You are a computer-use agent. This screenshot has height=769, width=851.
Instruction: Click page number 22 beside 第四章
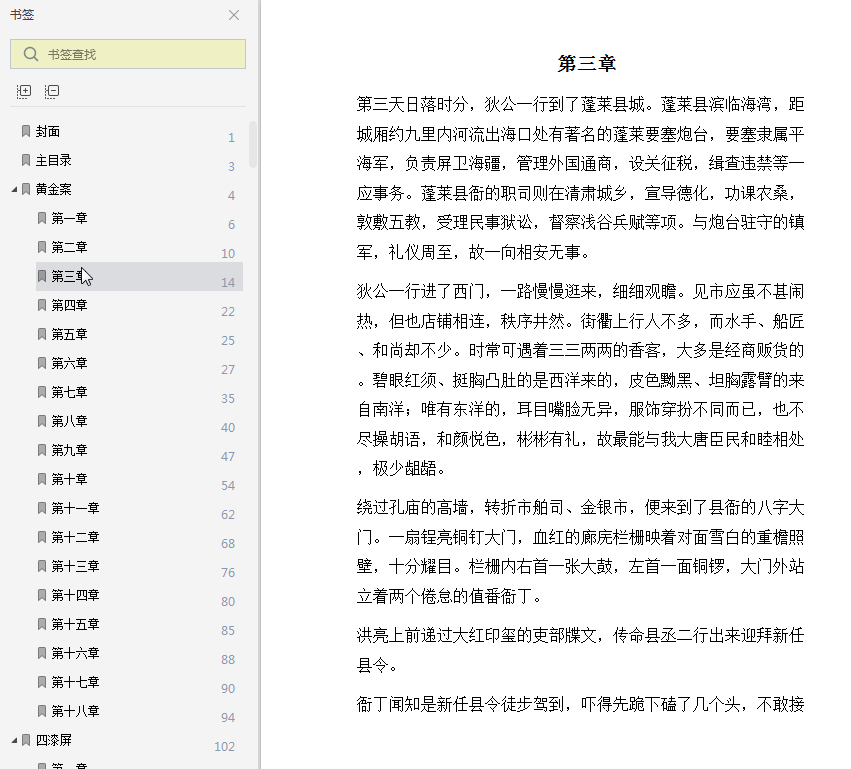pyautogui.click(x=228, y=312)
